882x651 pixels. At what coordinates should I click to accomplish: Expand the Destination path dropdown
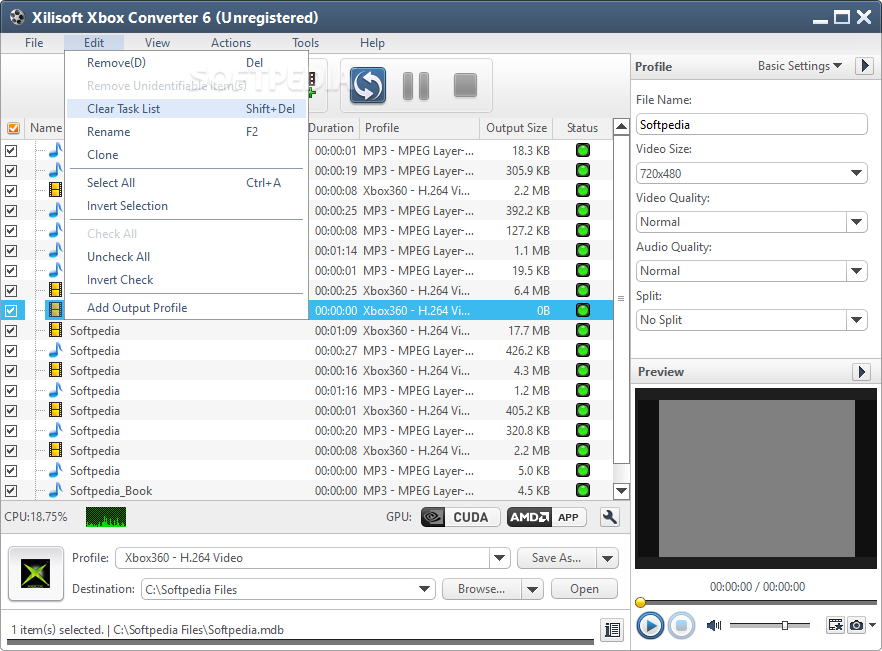click(425, 589)
